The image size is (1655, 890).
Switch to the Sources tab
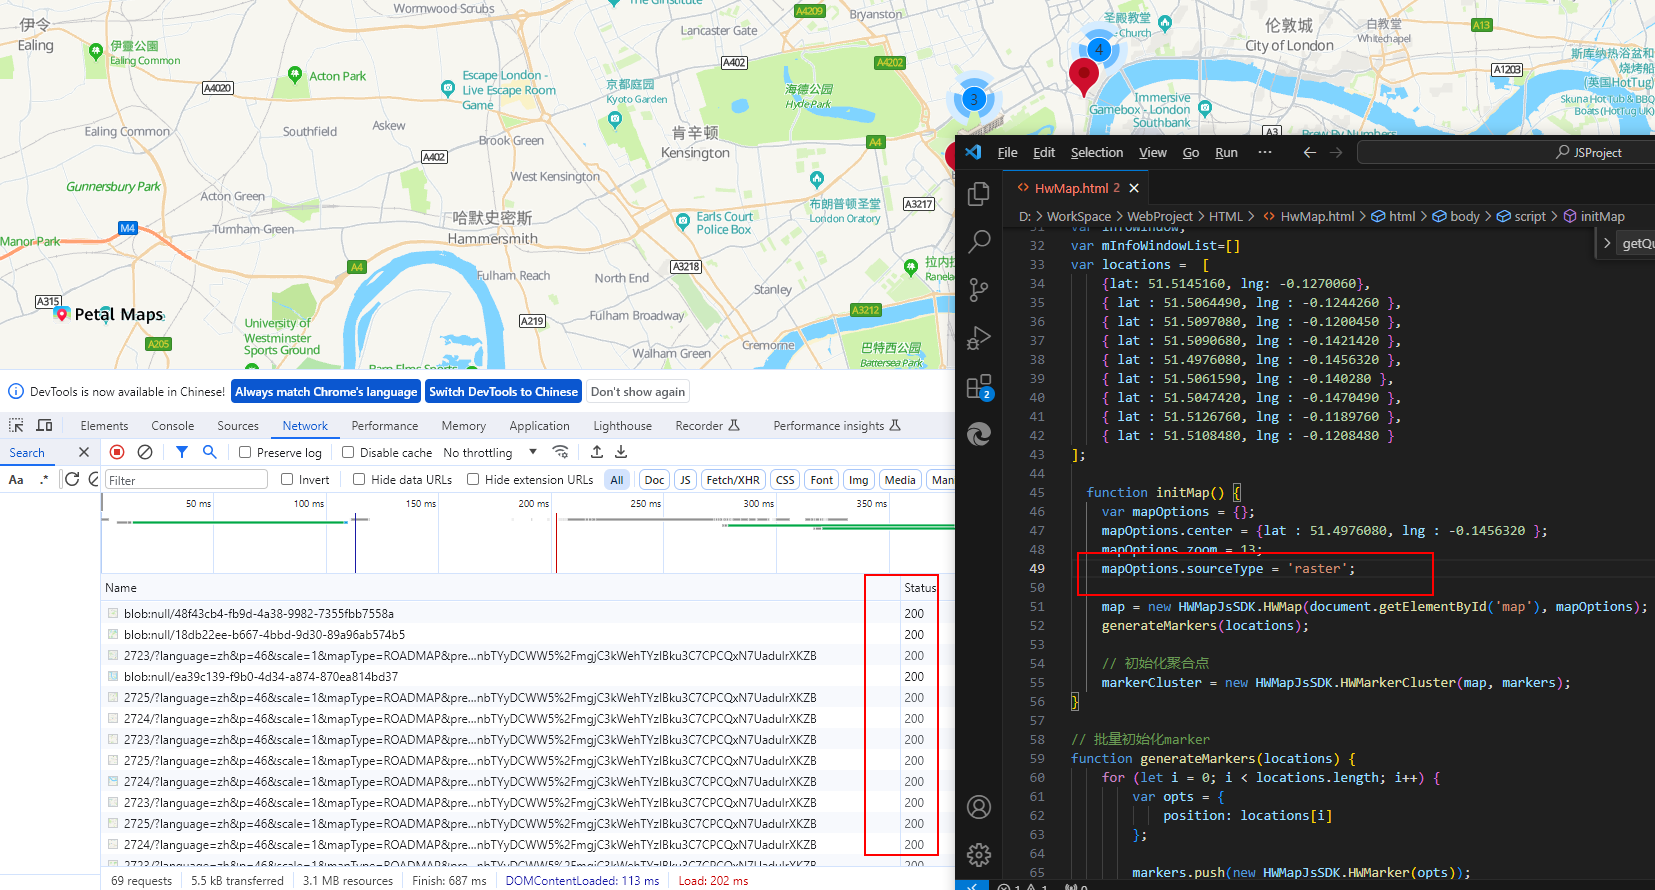238,425
